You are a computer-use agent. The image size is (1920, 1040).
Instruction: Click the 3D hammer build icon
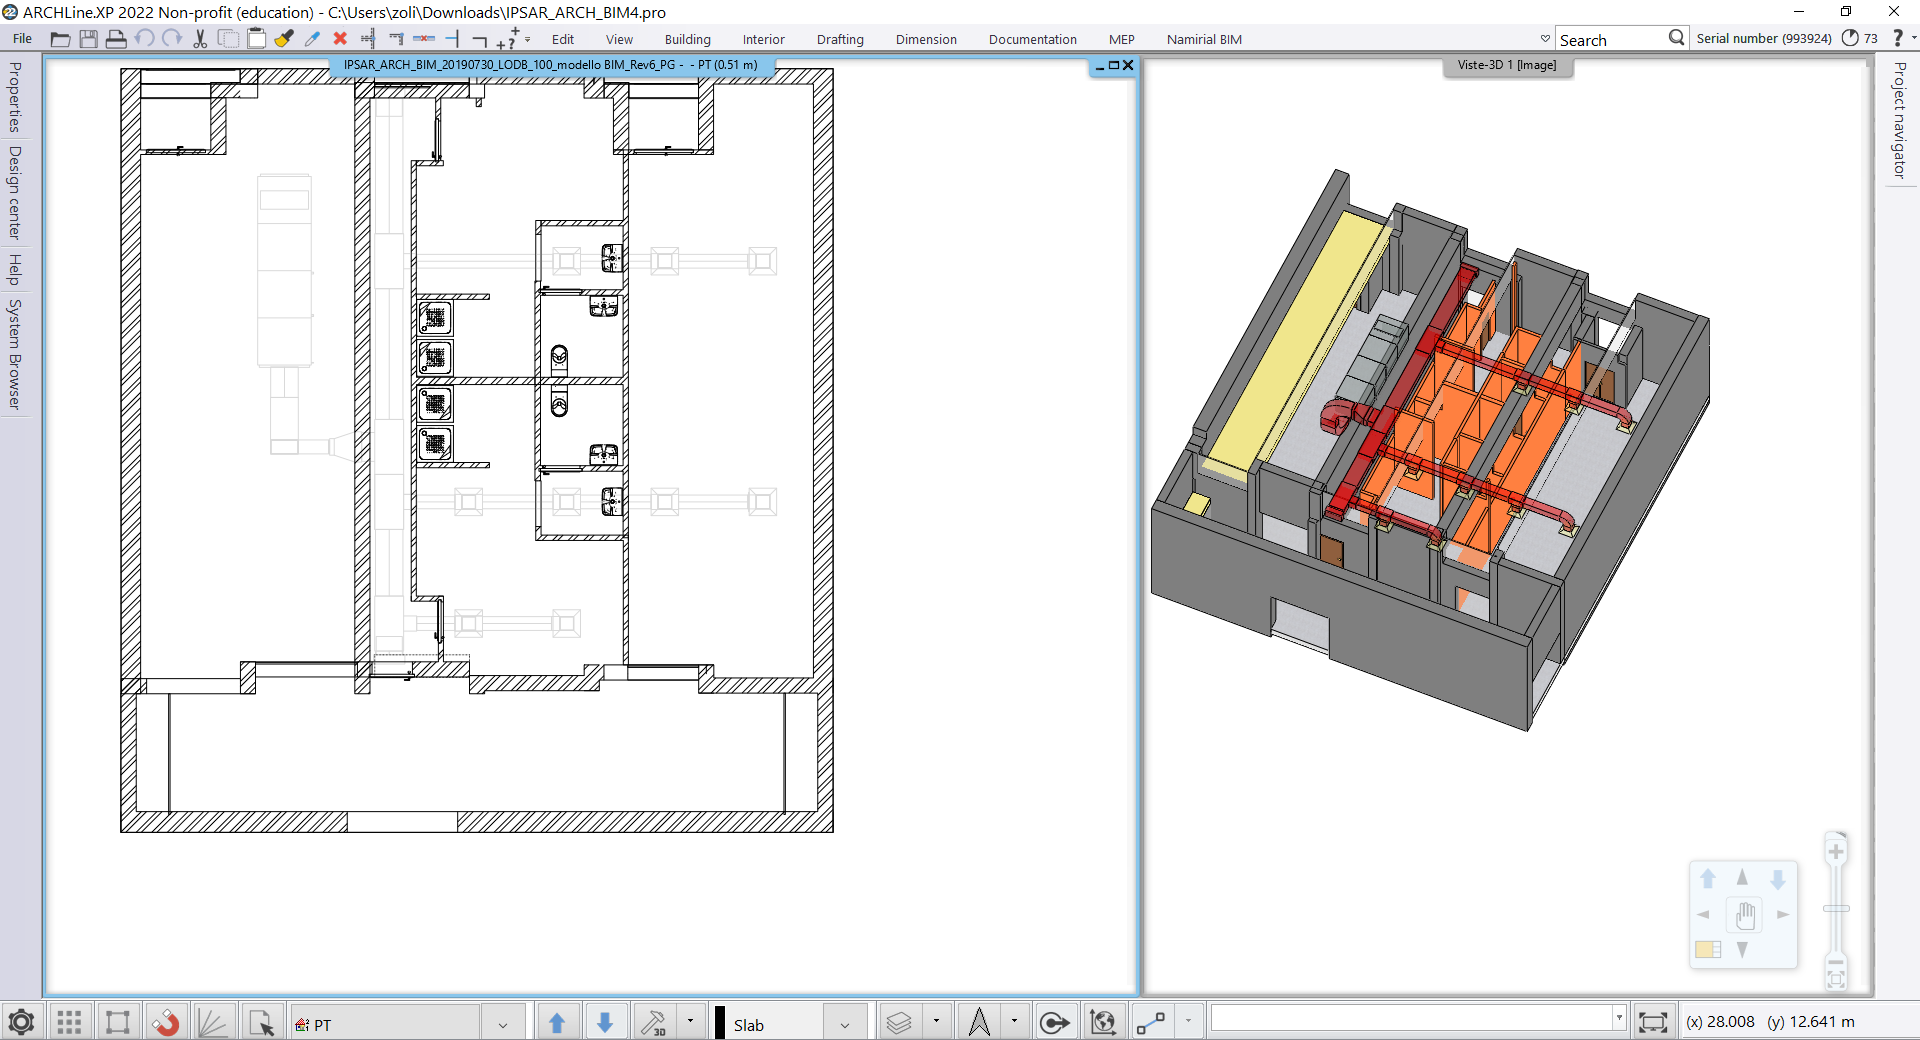point(654,1023)
